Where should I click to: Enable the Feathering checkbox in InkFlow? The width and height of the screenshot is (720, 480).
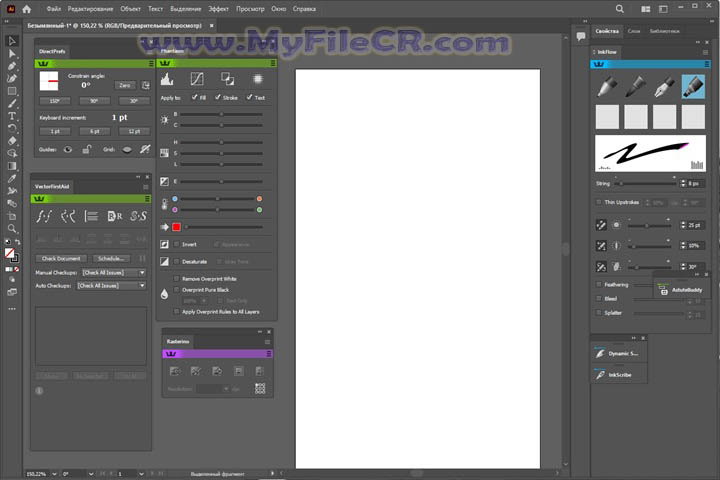(x=598, y=285)
